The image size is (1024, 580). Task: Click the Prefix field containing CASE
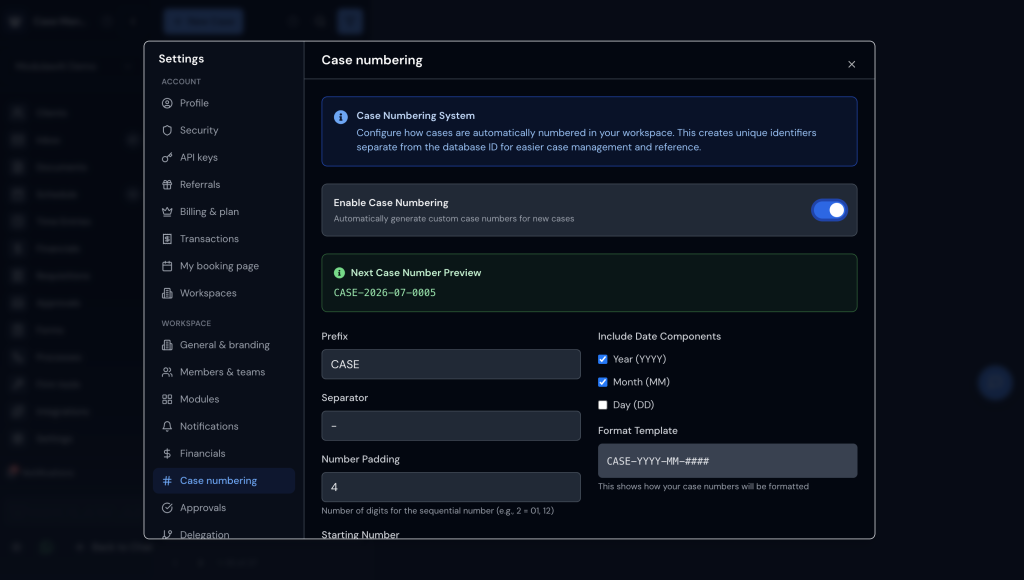(x=451, y=364)
